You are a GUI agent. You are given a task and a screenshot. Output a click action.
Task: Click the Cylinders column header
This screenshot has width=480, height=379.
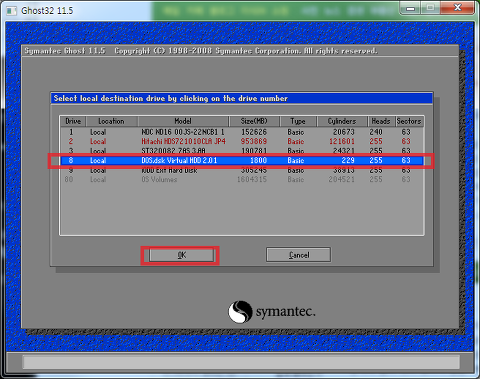pos(342,121)
